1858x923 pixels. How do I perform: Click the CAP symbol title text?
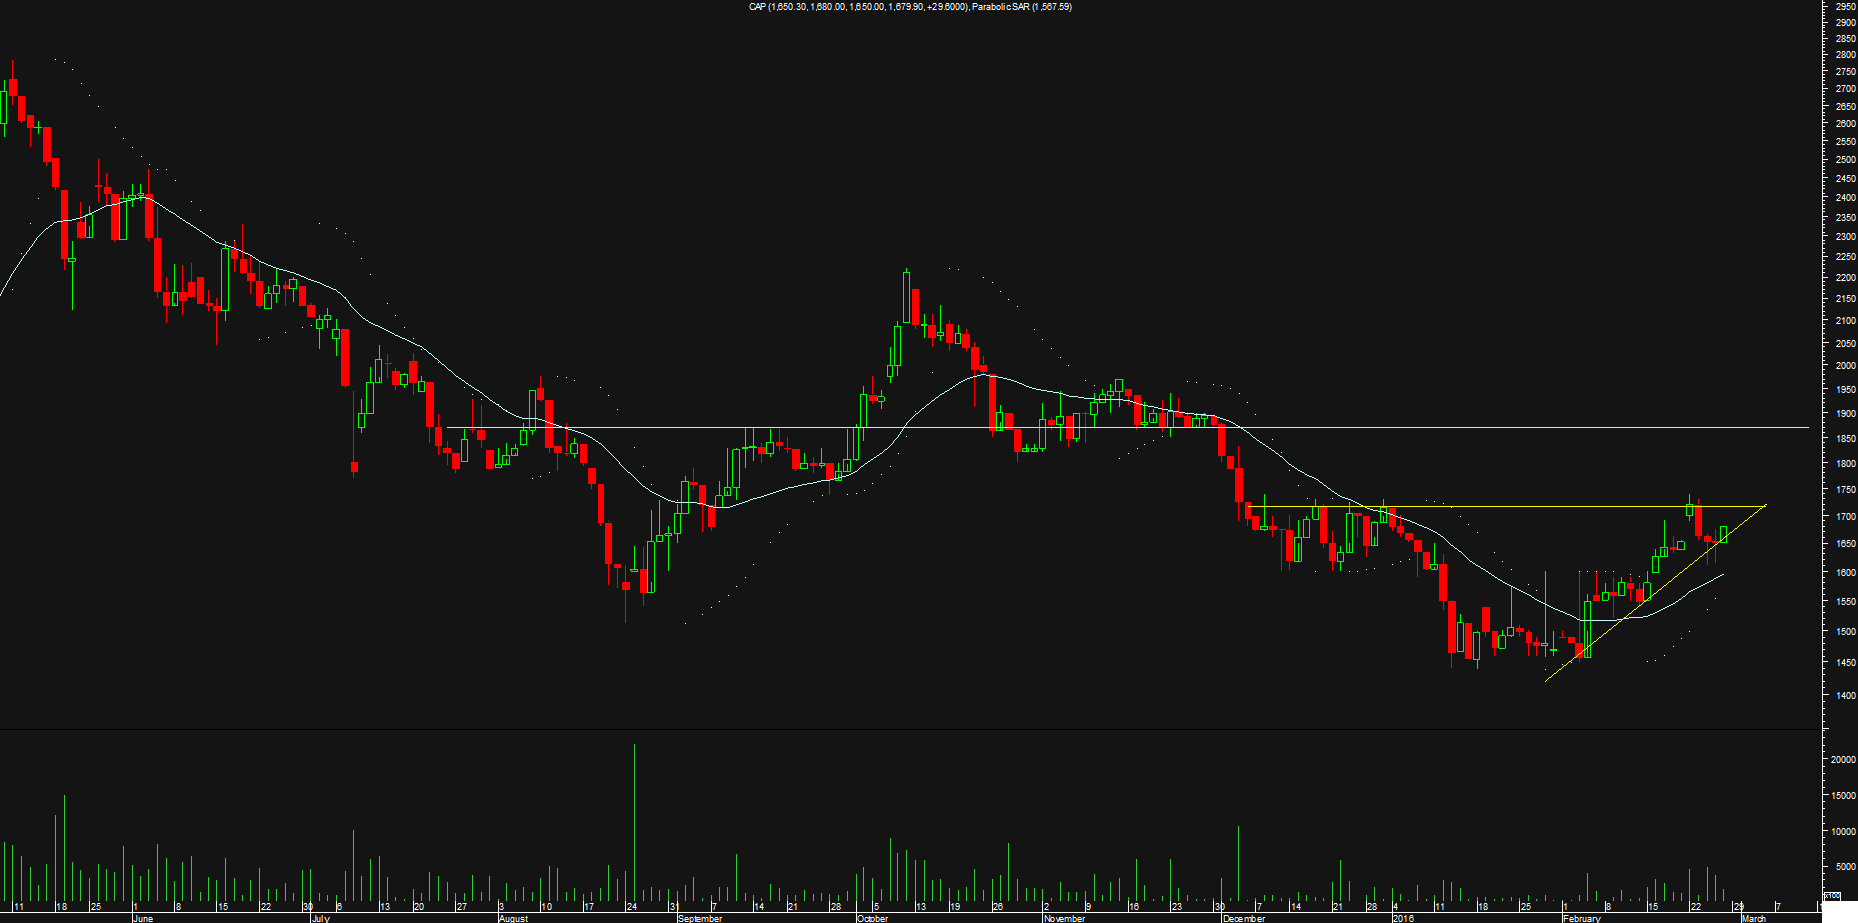pos(758,7)
